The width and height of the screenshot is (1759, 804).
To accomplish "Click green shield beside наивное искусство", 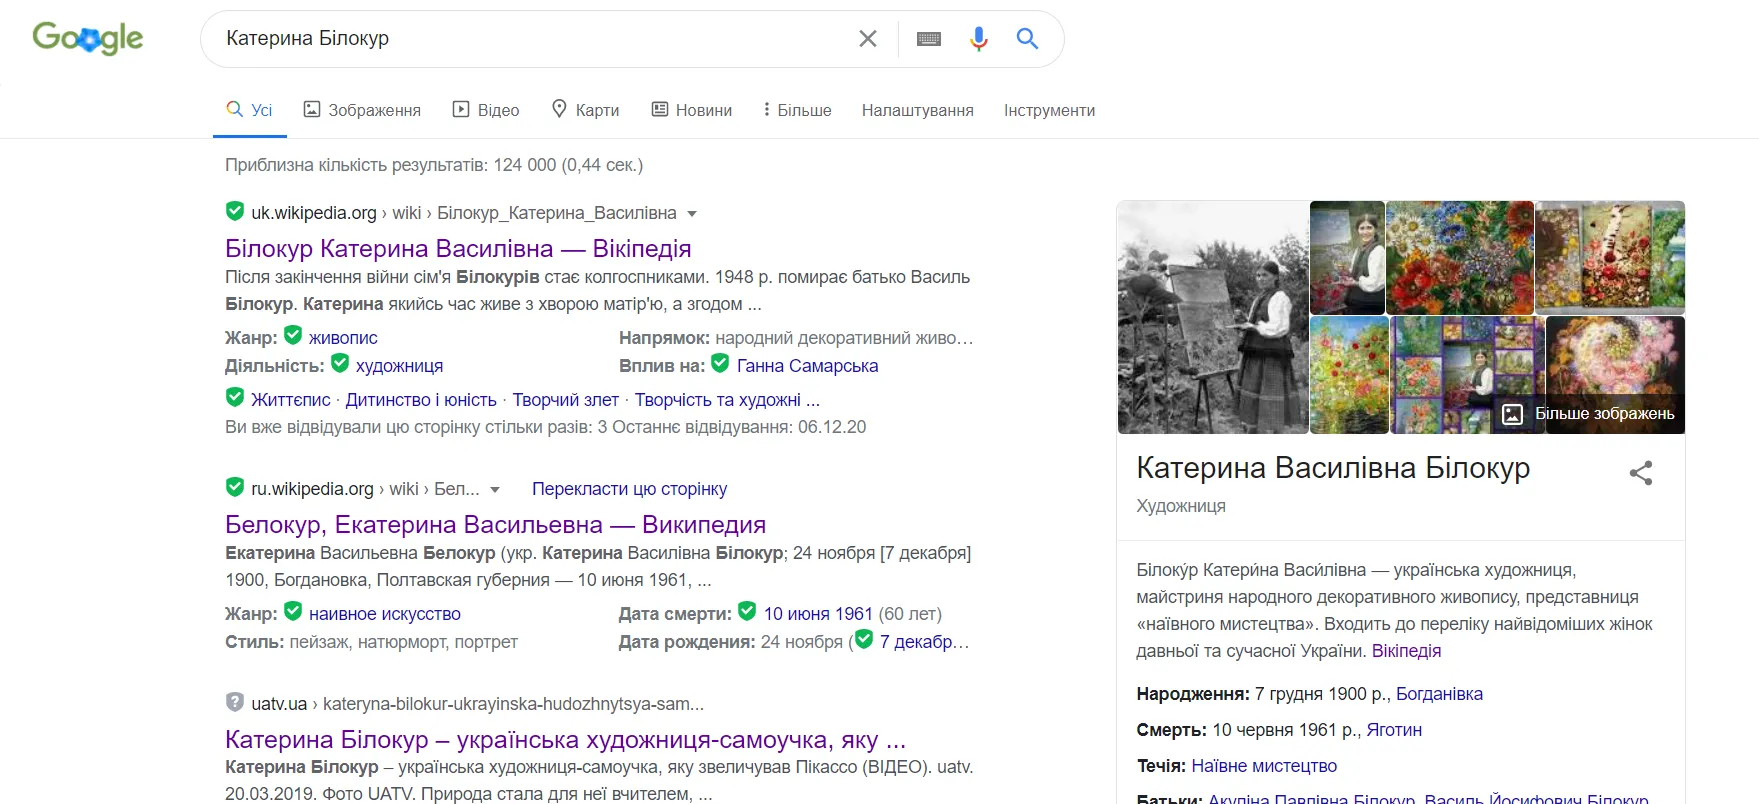I will coord(293,611).
